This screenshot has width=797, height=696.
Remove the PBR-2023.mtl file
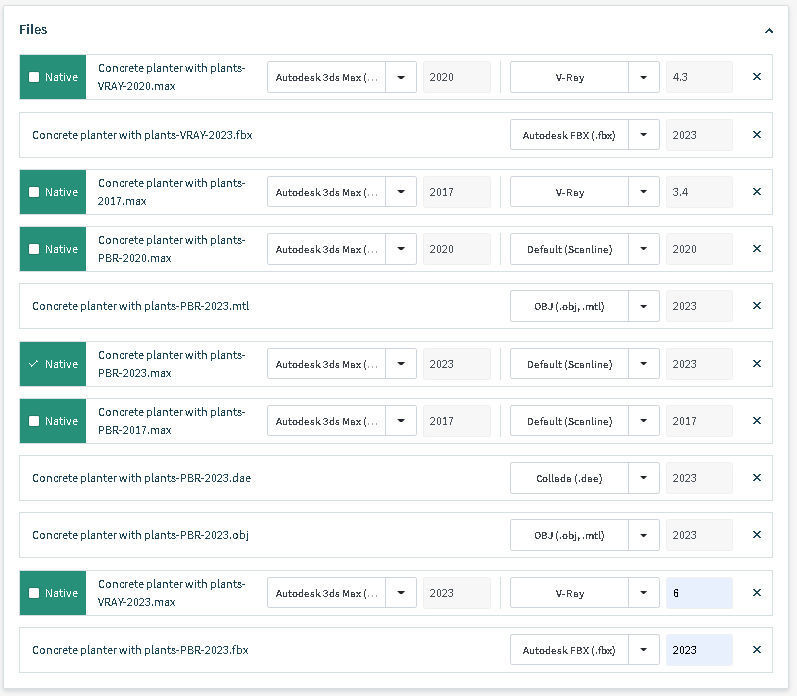756,306
